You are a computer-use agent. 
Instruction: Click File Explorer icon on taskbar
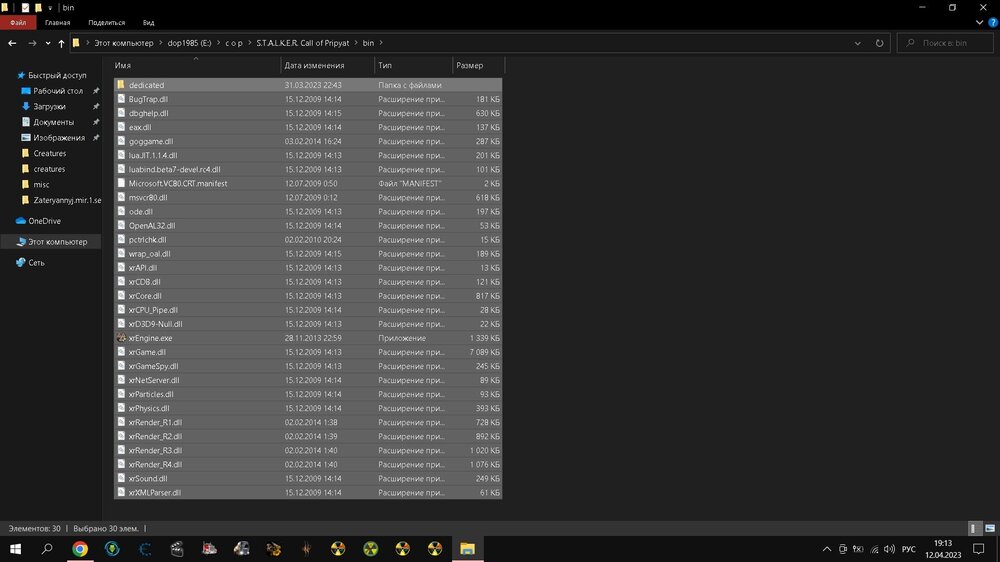tap(467, 549)
